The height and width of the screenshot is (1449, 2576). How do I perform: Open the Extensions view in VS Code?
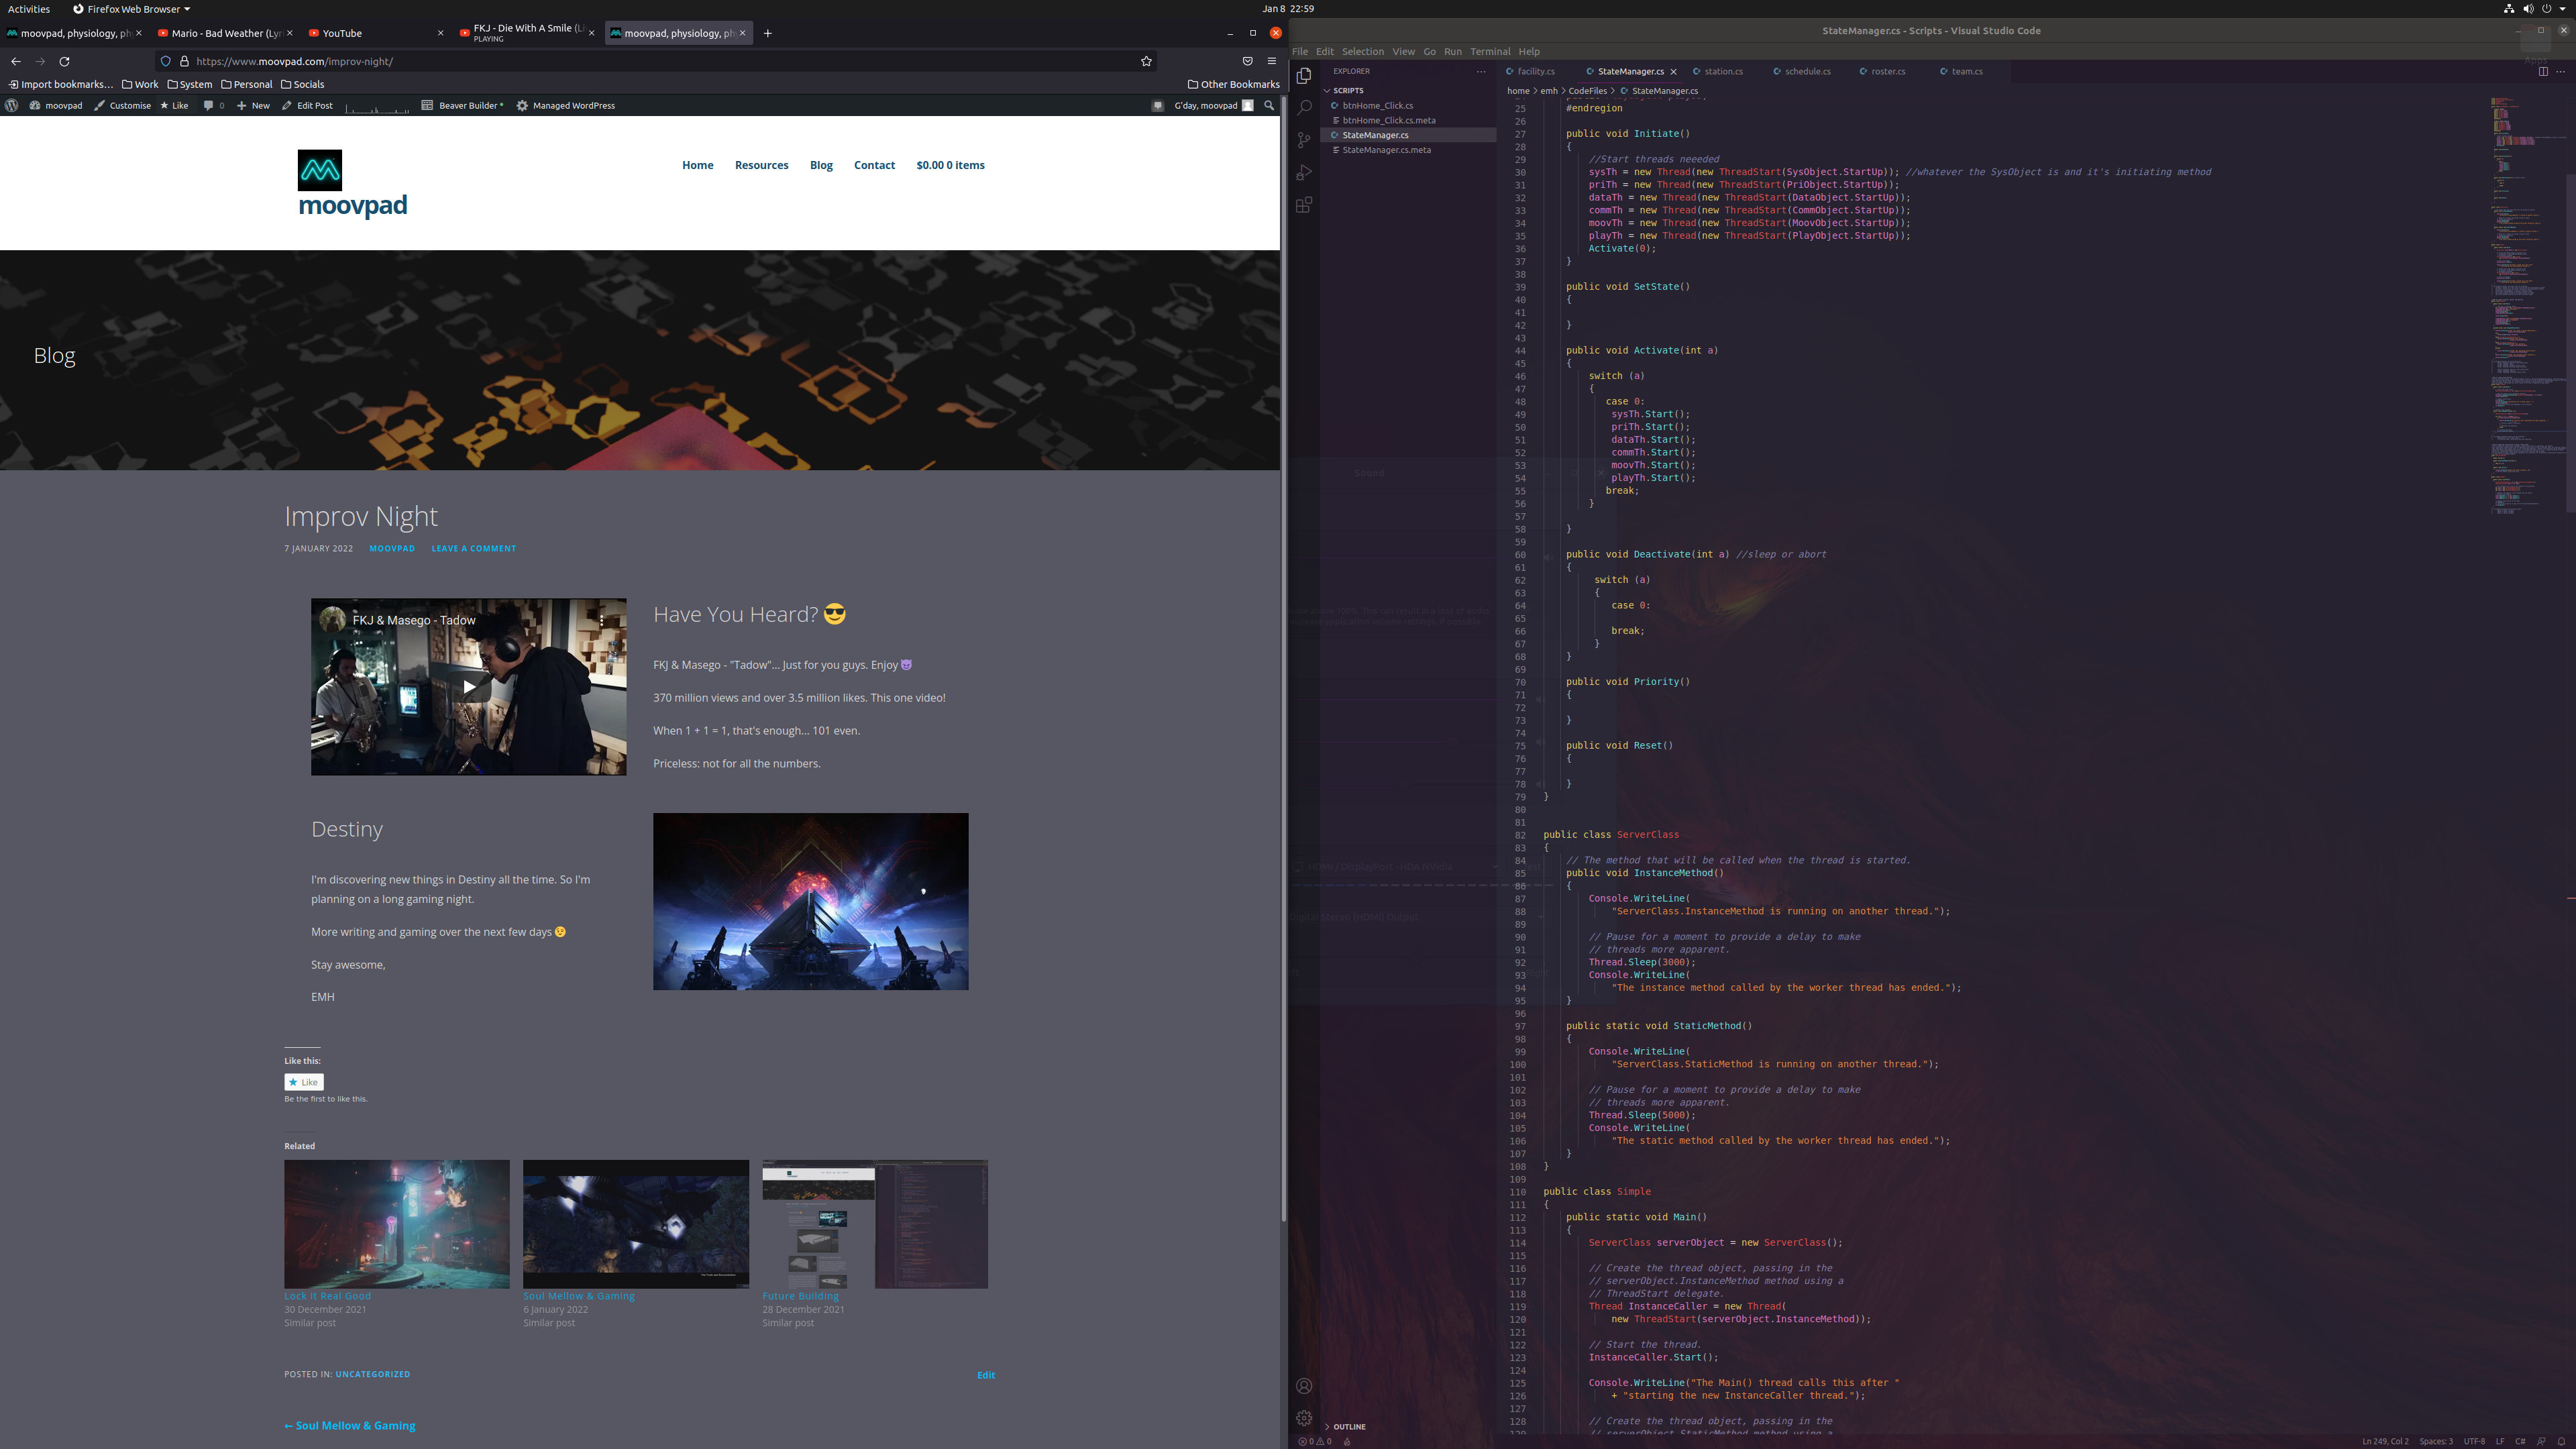tap(1304, 205)
